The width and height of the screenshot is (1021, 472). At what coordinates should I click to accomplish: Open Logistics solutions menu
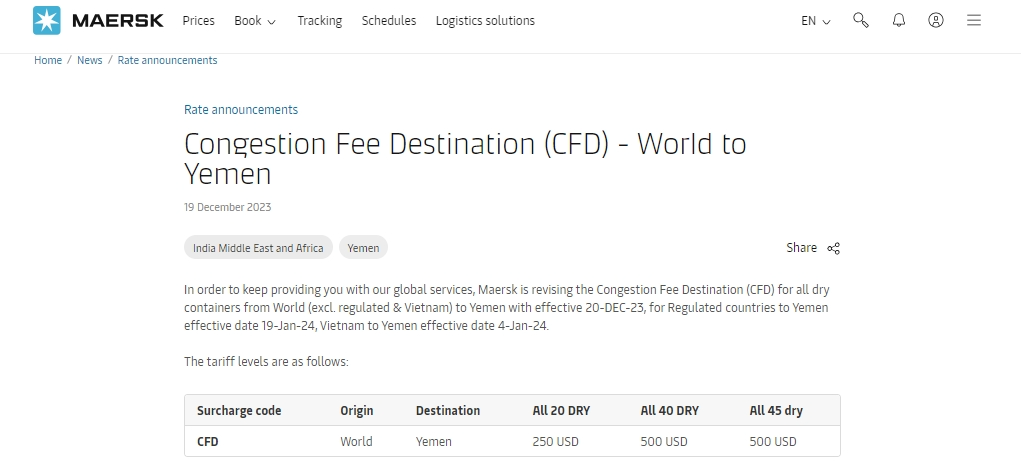point(485,20)
